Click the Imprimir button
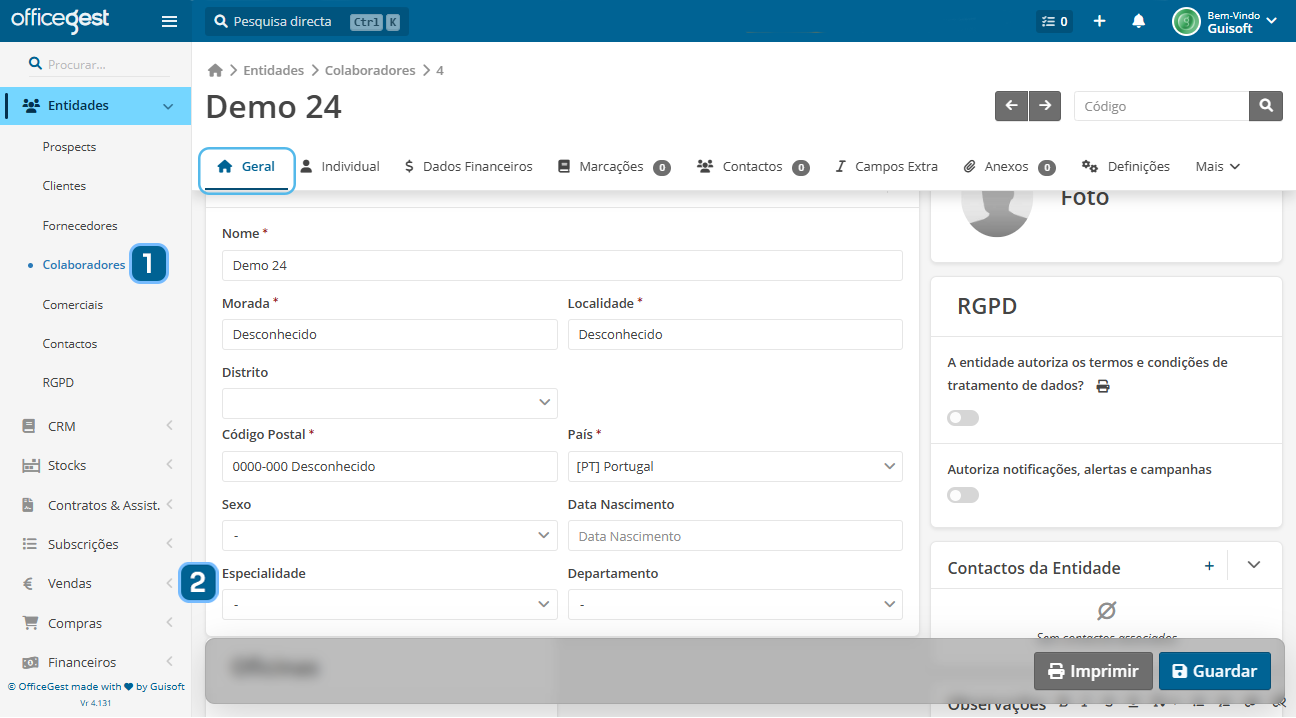Image resolution: width=1296 pixels, height=718 pixels. pyautogui.click(x=1092, y=671)
